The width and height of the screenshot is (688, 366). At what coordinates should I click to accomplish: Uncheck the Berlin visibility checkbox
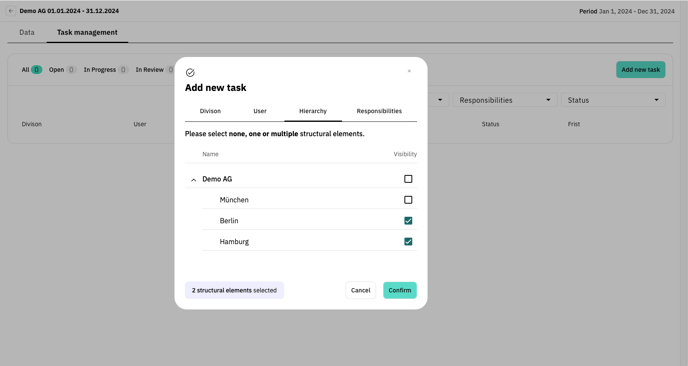pos(408,221)
